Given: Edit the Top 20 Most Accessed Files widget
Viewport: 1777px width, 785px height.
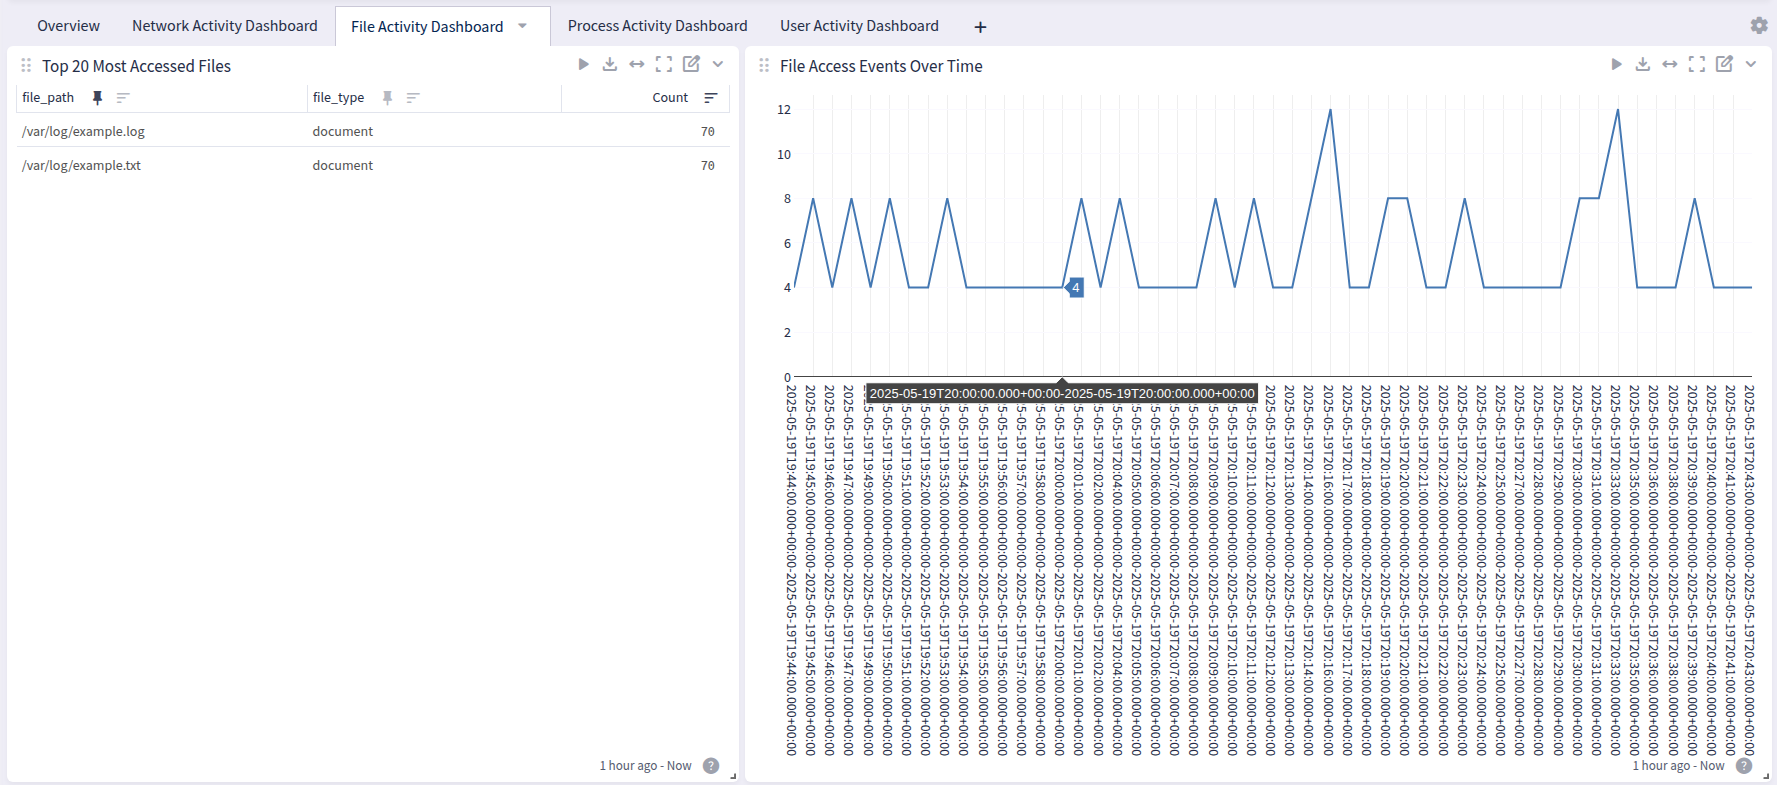Looking at the screenshot, I should (691, 64).
